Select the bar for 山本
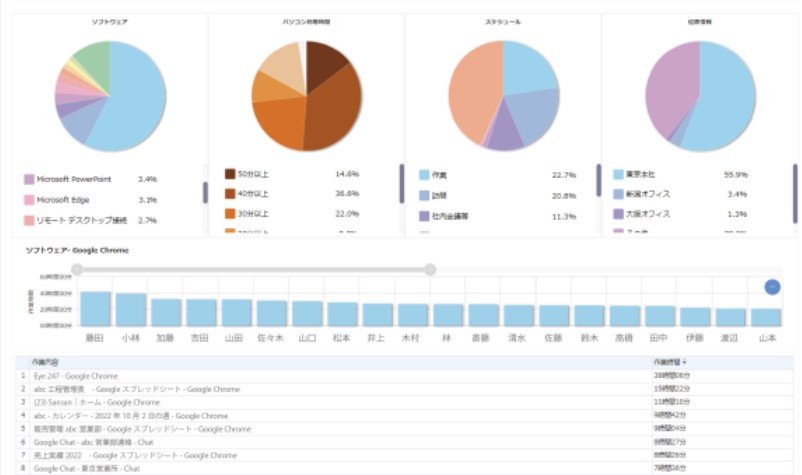 766,318
